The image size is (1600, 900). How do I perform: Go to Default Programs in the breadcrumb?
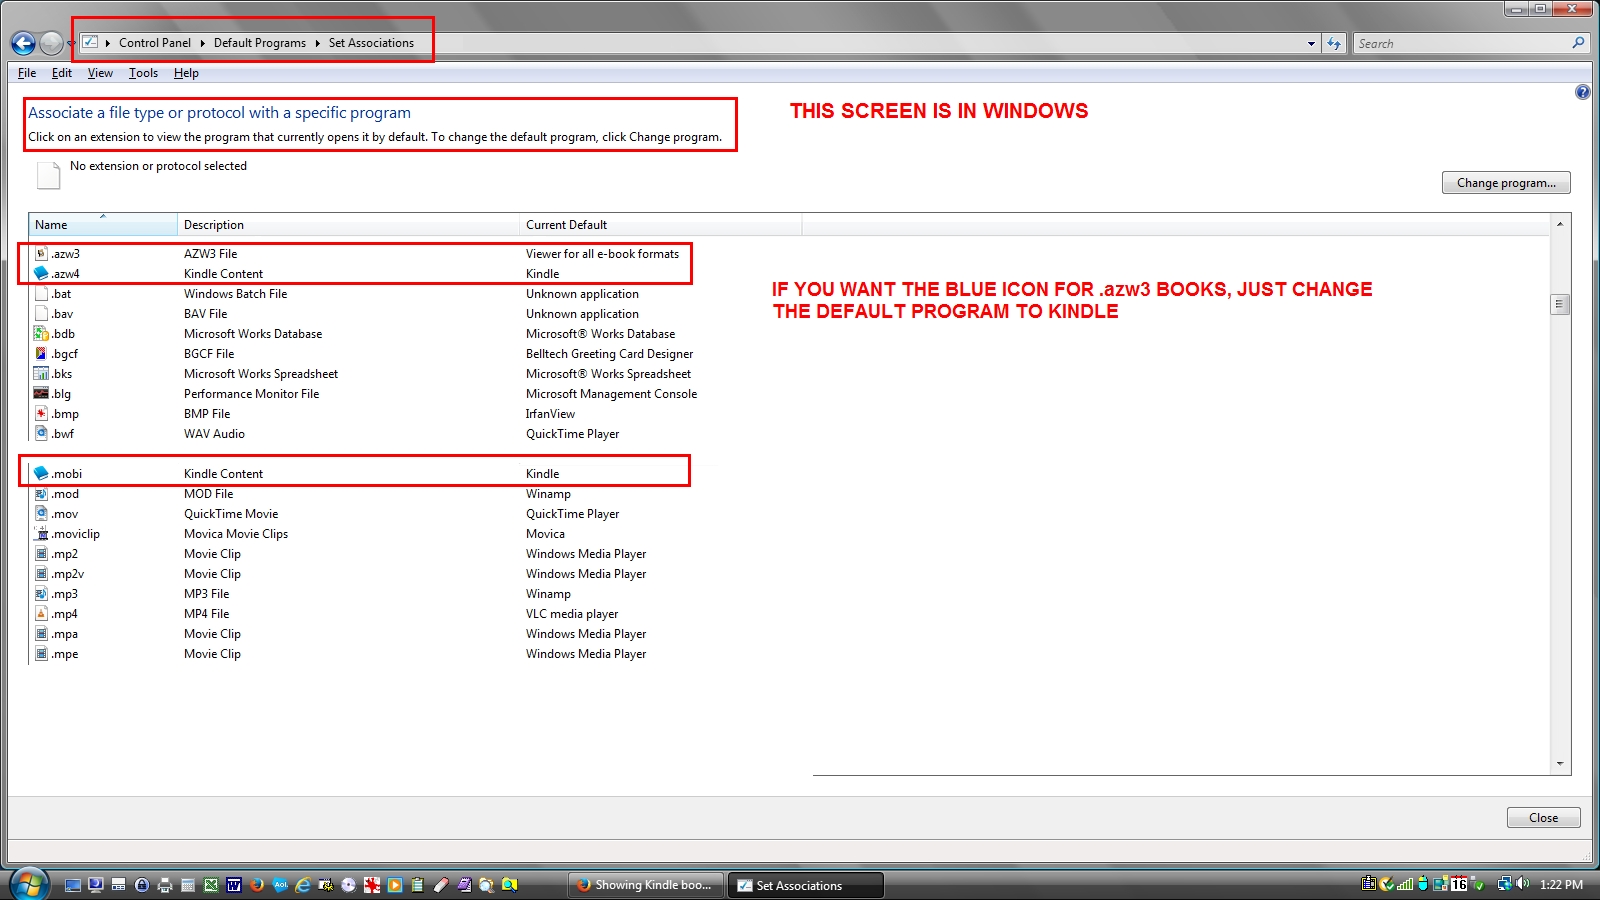pyautogui.click(x=260, y=43)
